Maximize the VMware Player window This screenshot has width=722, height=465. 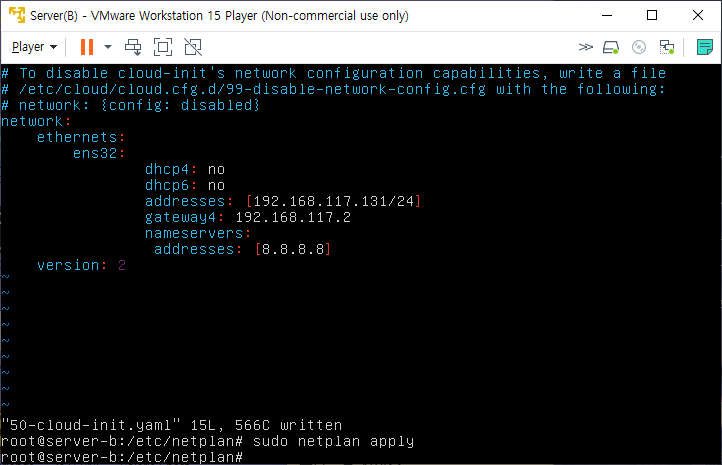(652, 15)
